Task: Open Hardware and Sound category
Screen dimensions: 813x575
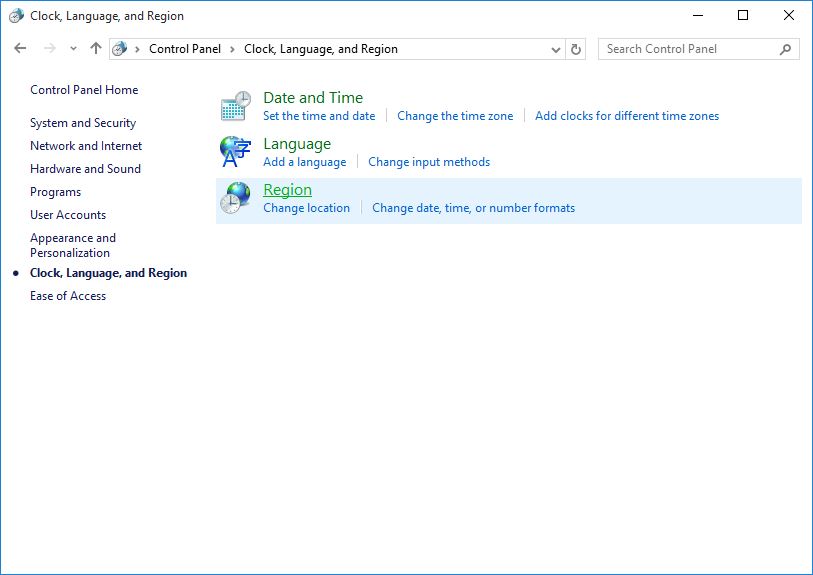Action: coord(86,169)
